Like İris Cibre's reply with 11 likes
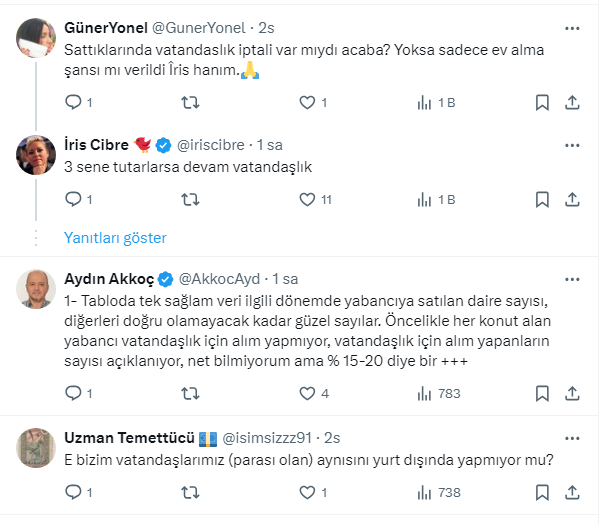This screenshot has width=611, height=524. 308,200
